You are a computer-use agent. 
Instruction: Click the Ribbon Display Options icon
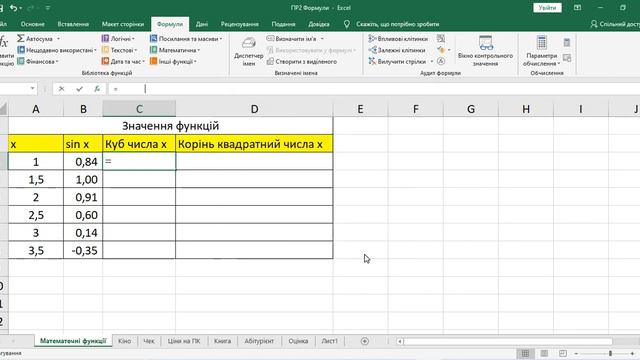pyautogui.click(x=577, y=8)
